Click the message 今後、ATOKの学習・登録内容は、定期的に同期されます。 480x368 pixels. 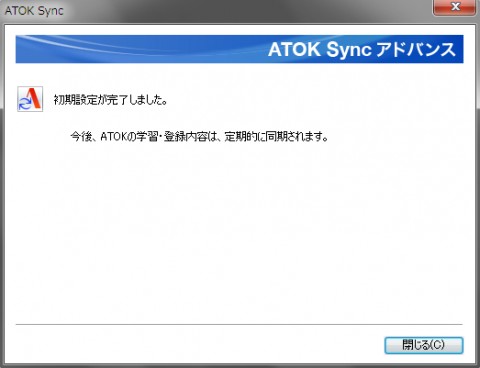199,136
